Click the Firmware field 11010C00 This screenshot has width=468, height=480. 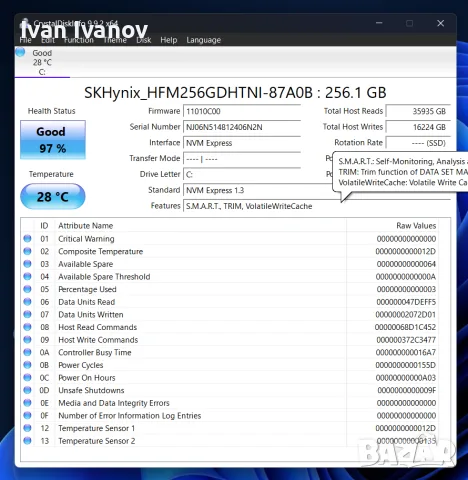click(x=242, y=111)
